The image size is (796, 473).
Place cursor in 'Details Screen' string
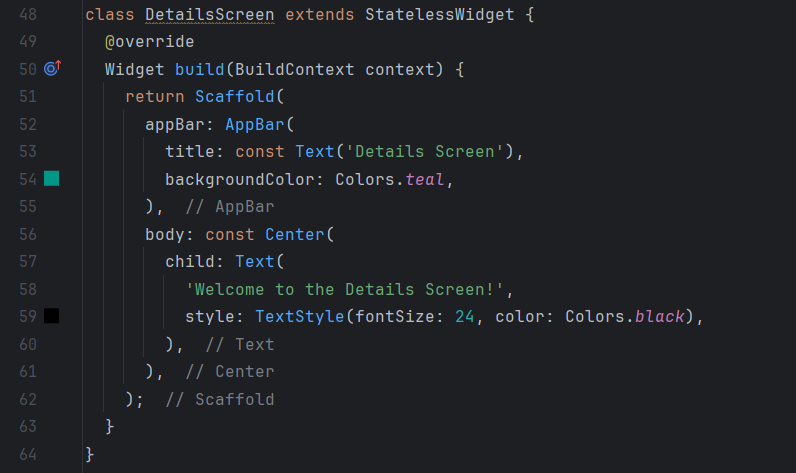pyautogui.click(x=424, y=152)
